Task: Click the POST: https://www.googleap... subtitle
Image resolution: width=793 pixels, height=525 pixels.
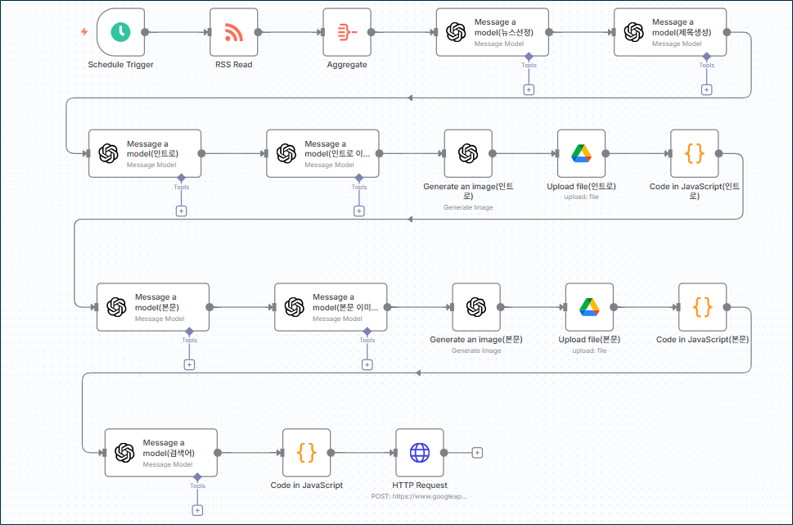Action: [x=419, y=496]
